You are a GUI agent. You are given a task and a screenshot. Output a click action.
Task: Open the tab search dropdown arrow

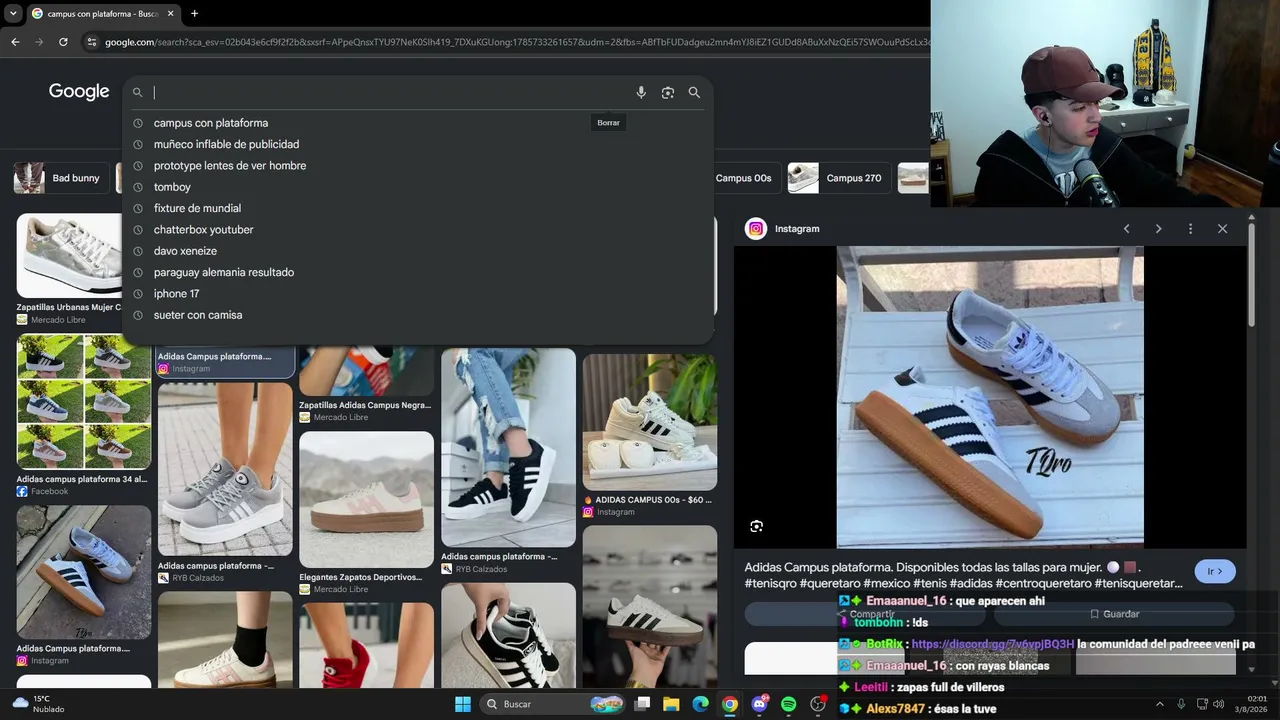click(x=12, y=13)
